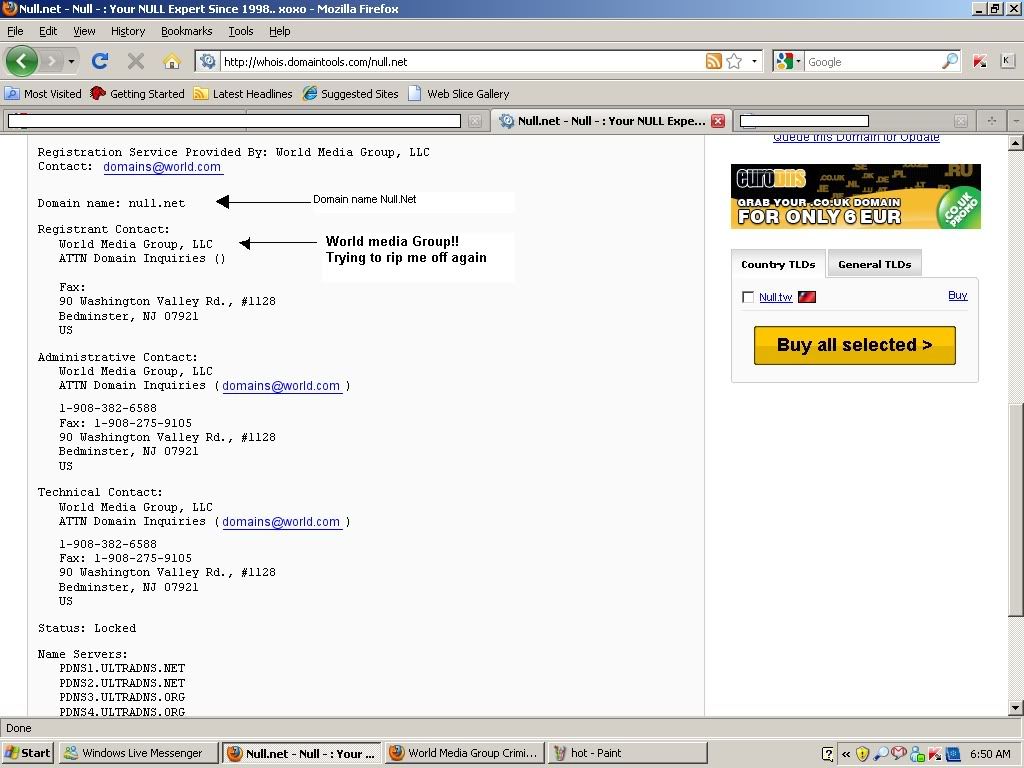Select the Country TLDs tab
1024x768 pixels.
[x=778, y=264]
